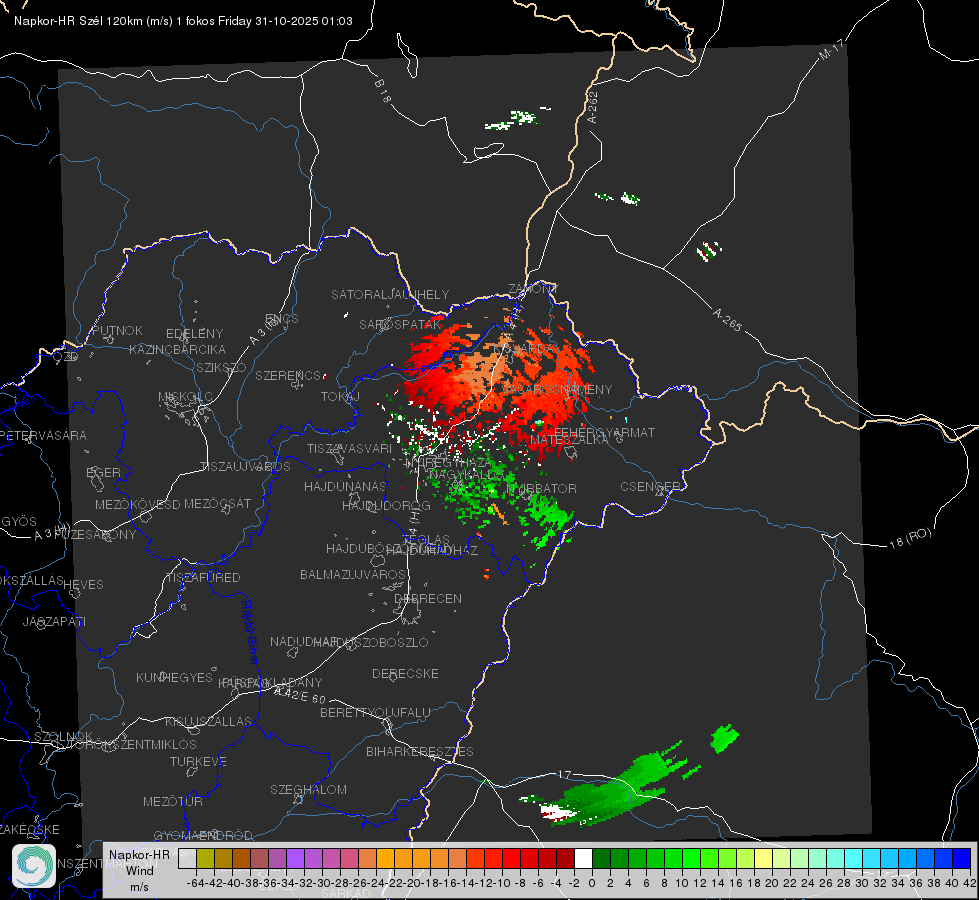979x900 pixels.
Task: Click the KAZINCBARCIKA label
Action: 177,349
